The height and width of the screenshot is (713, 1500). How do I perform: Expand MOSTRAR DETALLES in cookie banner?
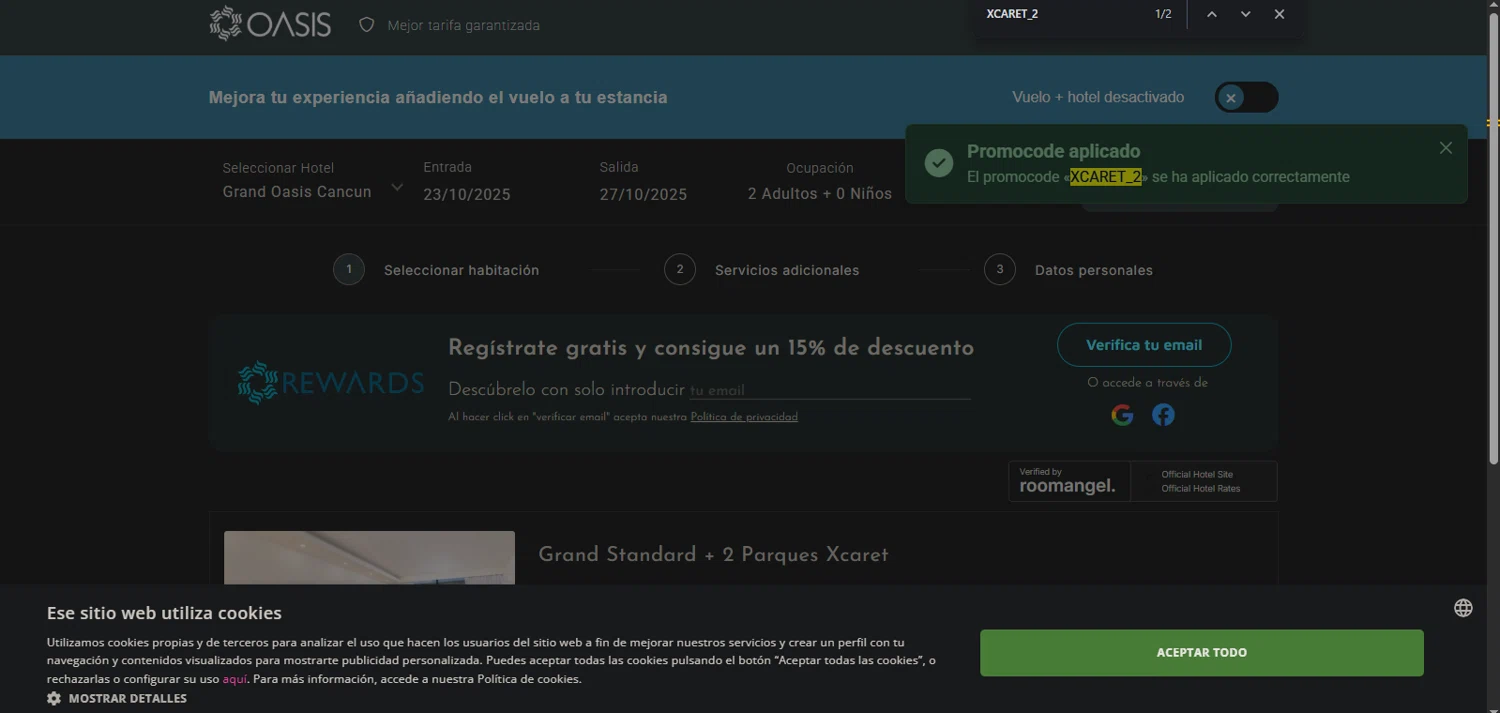point(117,698)
